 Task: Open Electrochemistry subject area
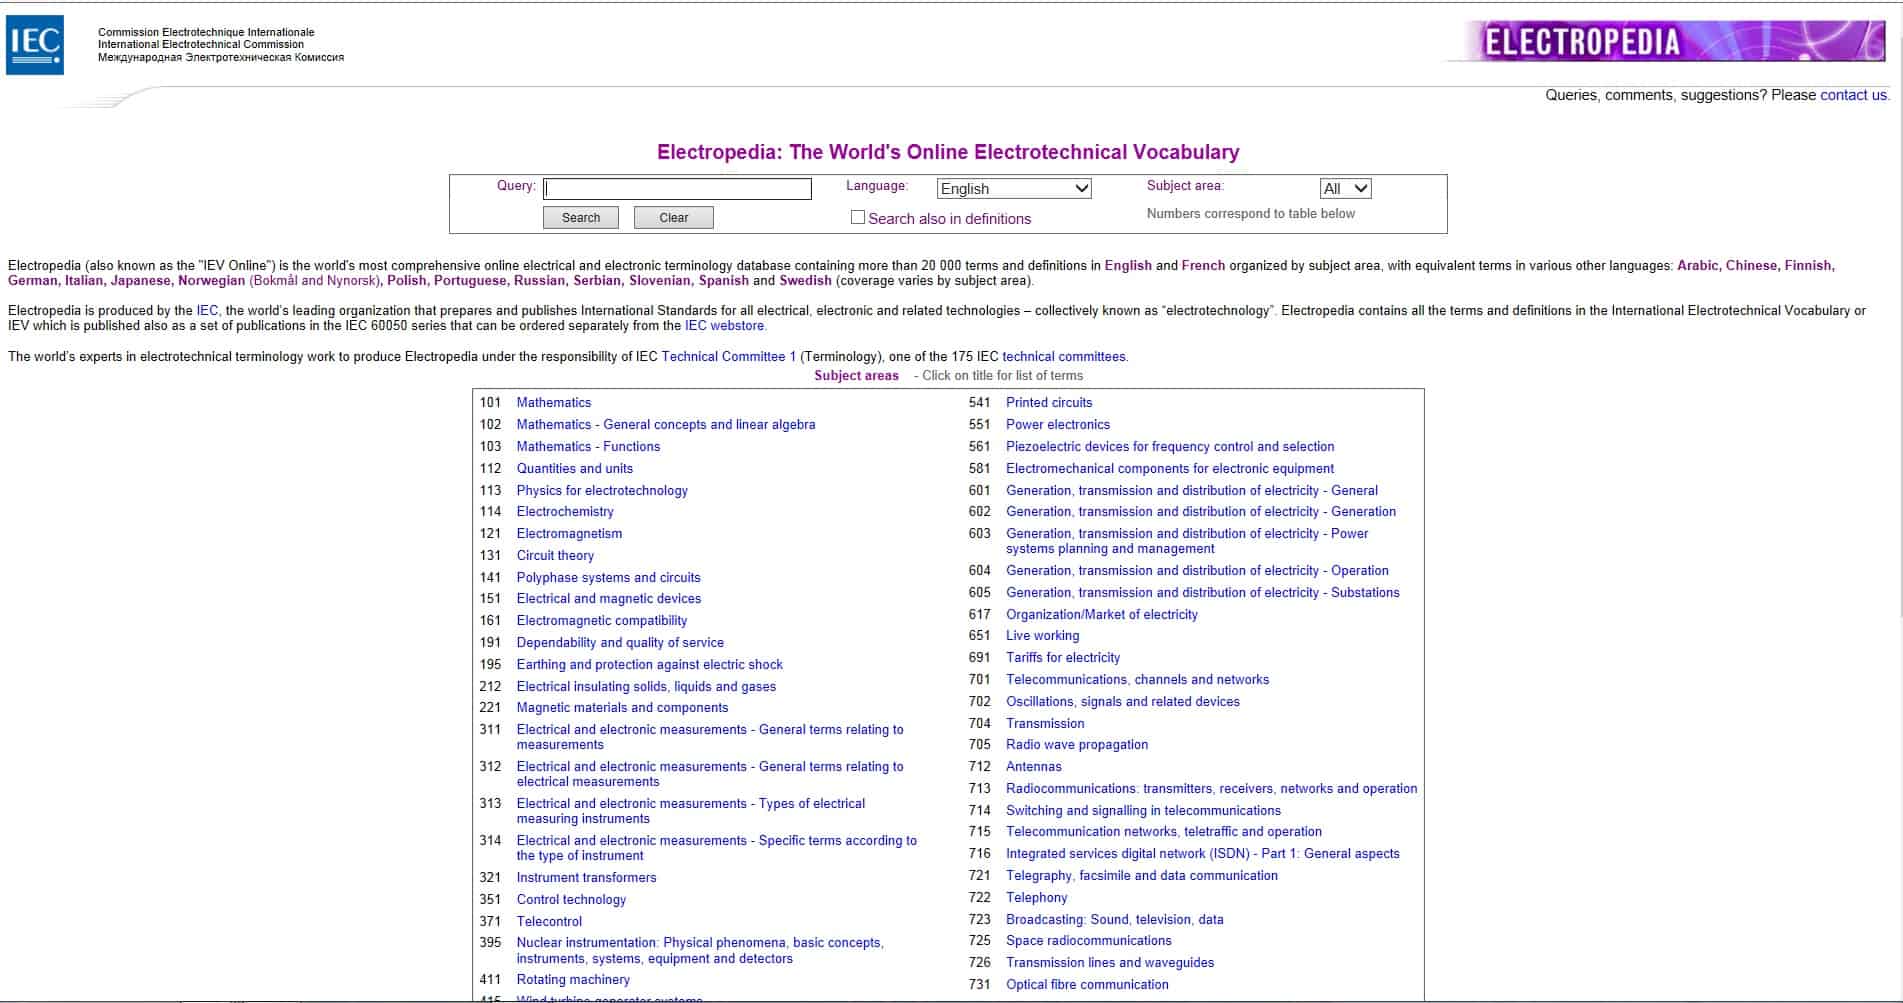[x=565, y=511]
